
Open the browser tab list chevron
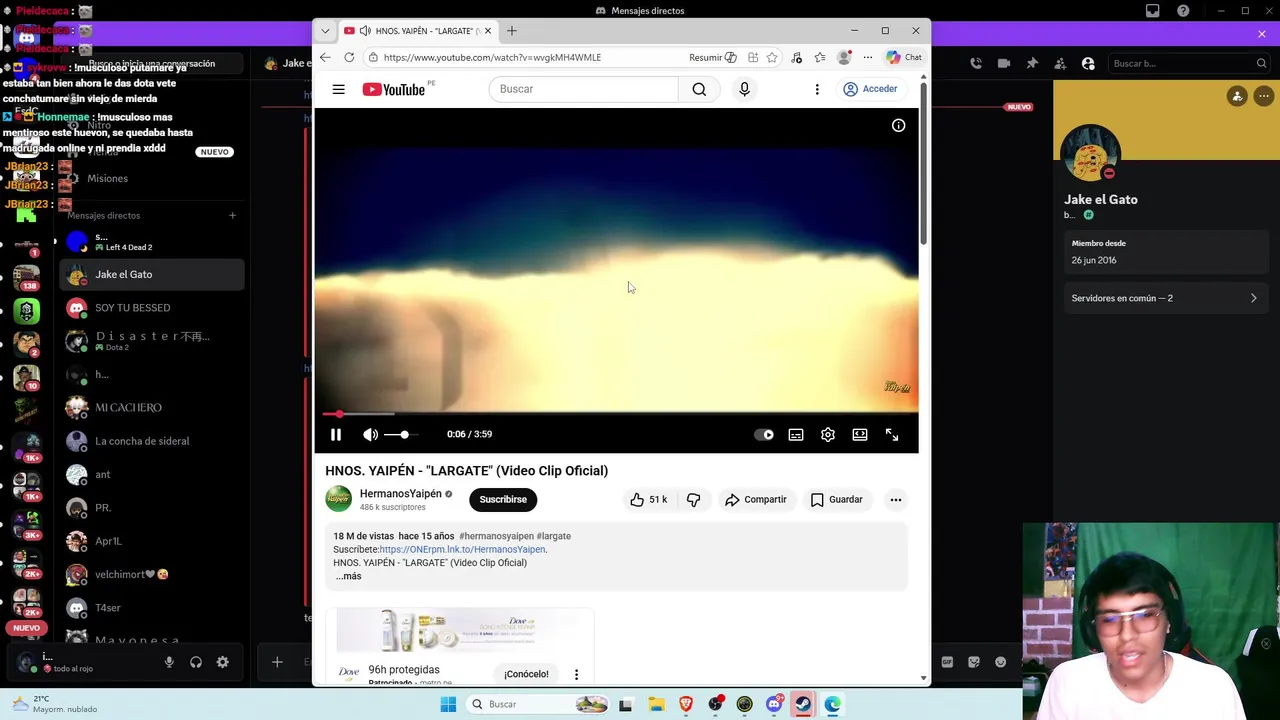pos(325,31)
